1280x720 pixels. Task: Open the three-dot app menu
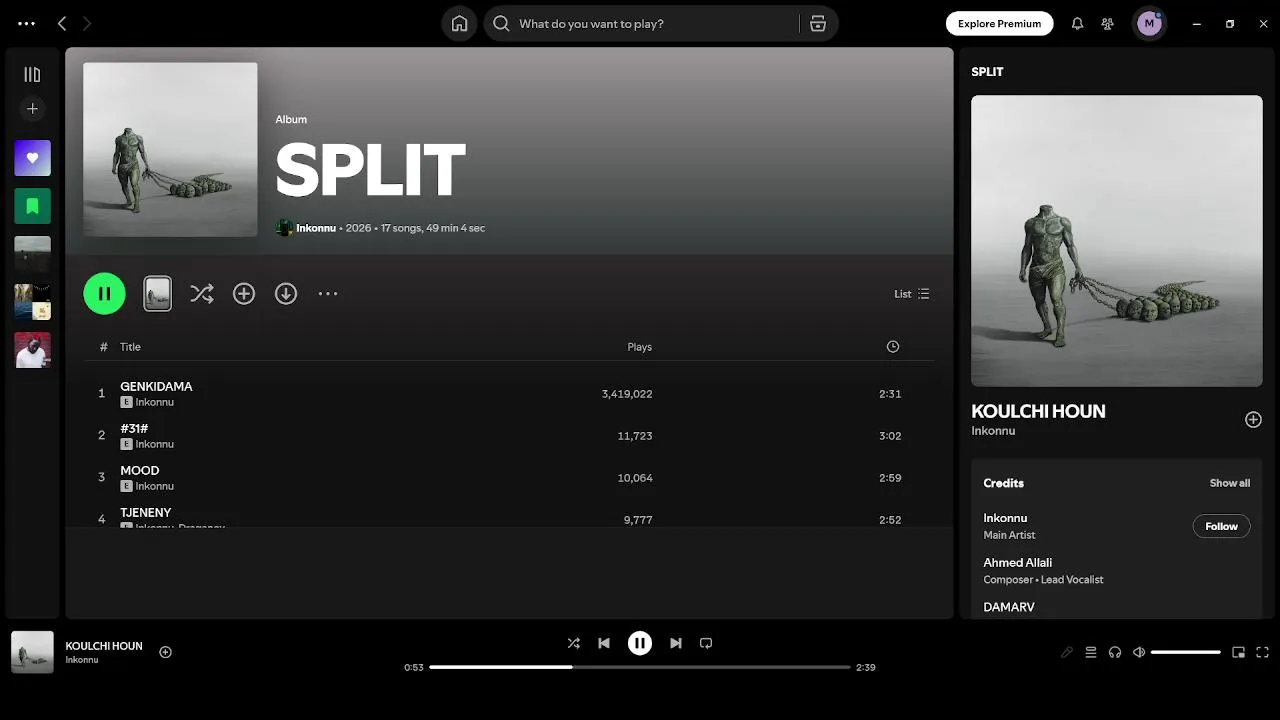tap(27, 23)
